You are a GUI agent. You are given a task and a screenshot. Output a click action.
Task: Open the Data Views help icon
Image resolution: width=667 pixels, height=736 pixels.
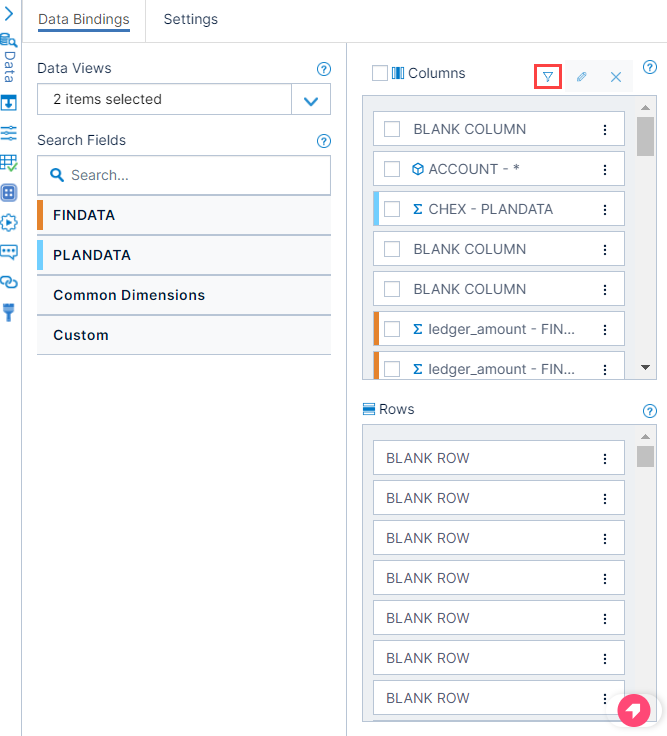point(323,69)
